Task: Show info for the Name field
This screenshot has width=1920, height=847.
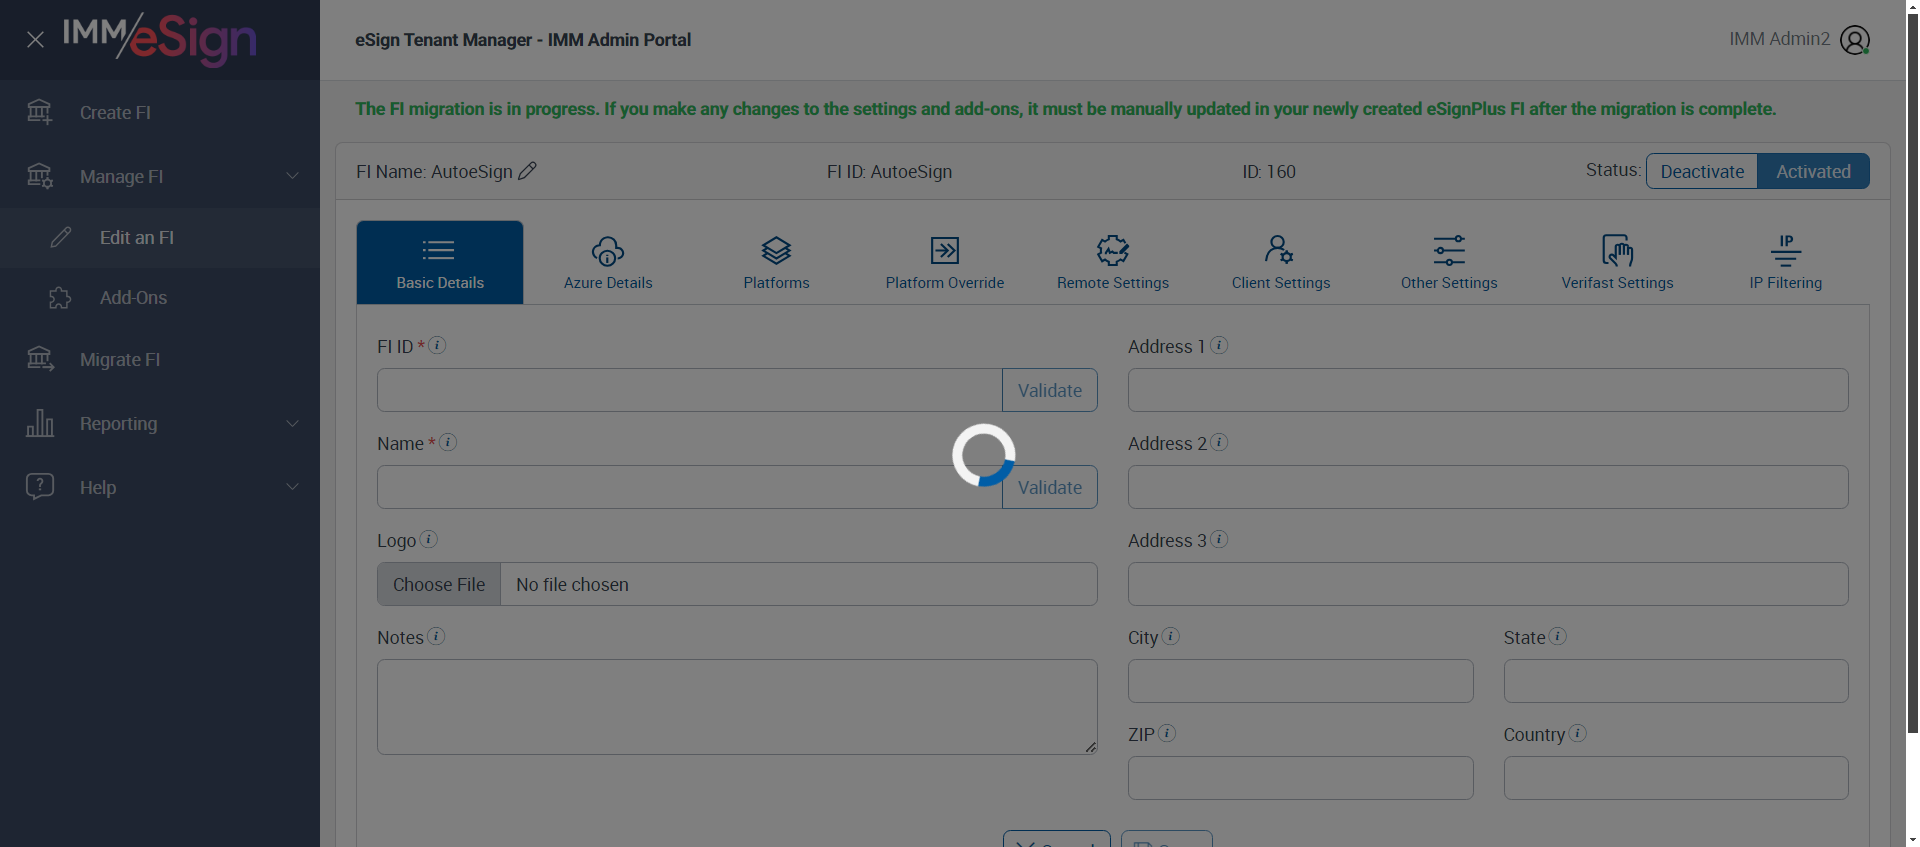Action: [448, 442]
